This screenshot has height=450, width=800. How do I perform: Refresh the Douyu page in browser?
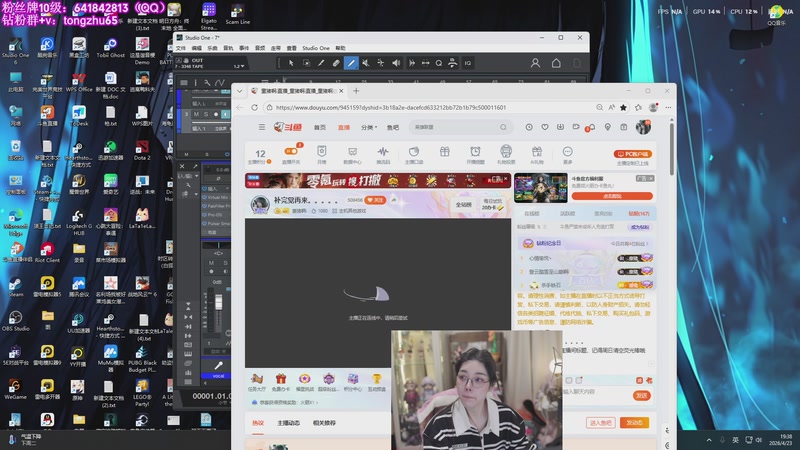tap(254, 107)
